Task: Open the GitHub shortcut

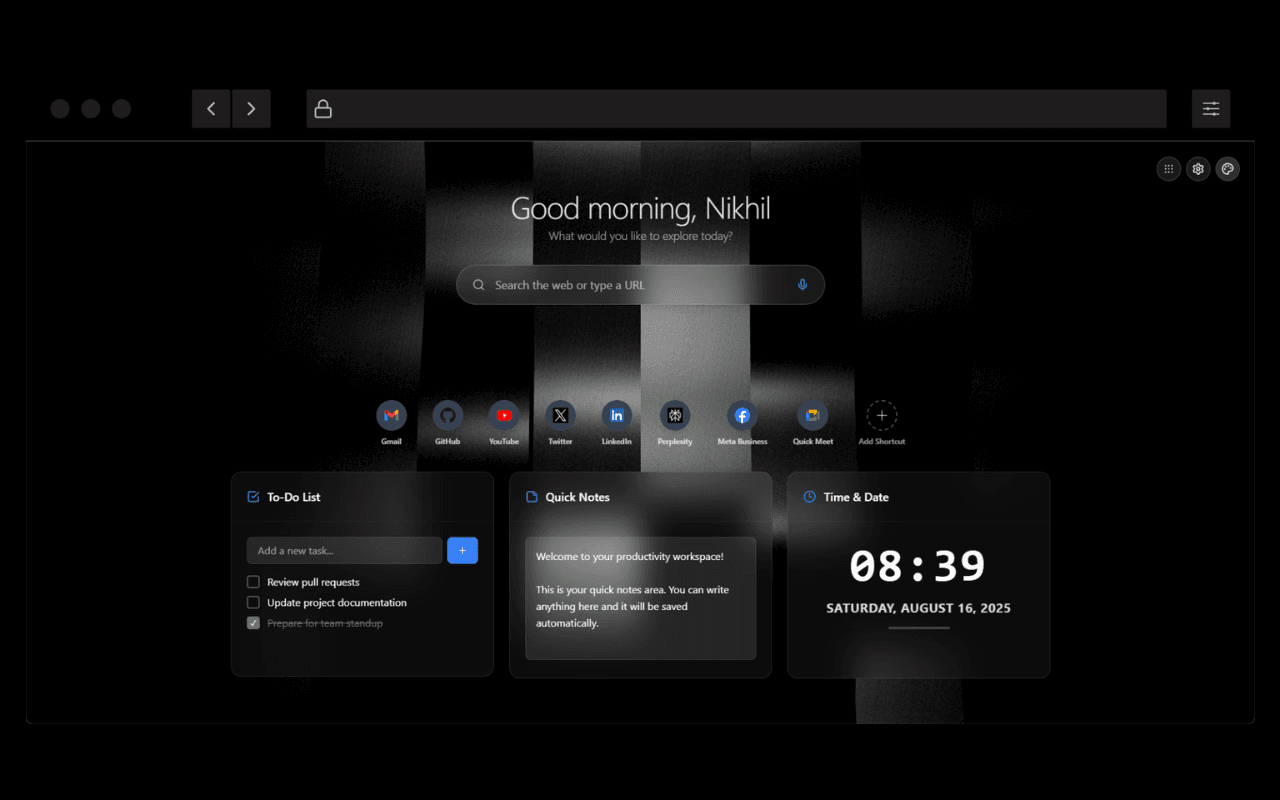Action: (x=447, y=417)
